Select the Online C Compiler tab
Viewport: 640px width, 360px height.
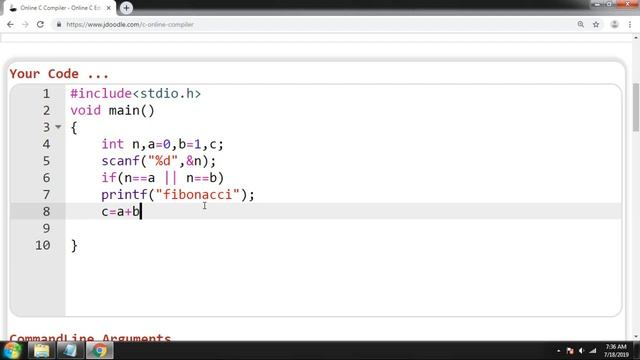[x=60, y=8]
